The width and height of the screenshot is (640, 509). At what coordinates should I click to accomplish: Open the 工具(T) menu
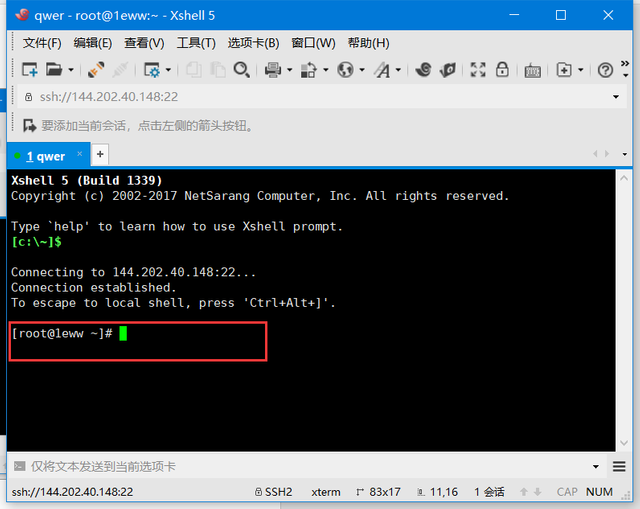[196, 43]
